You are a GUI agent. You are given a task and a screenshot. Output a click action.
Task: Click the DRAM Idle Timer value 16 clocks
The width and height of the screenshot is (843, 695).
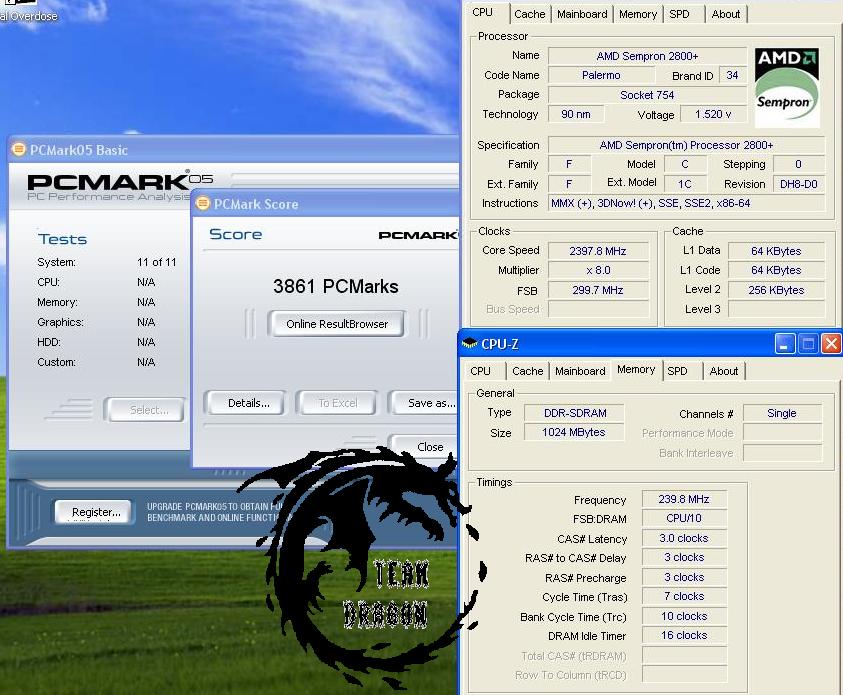(684, 635)
